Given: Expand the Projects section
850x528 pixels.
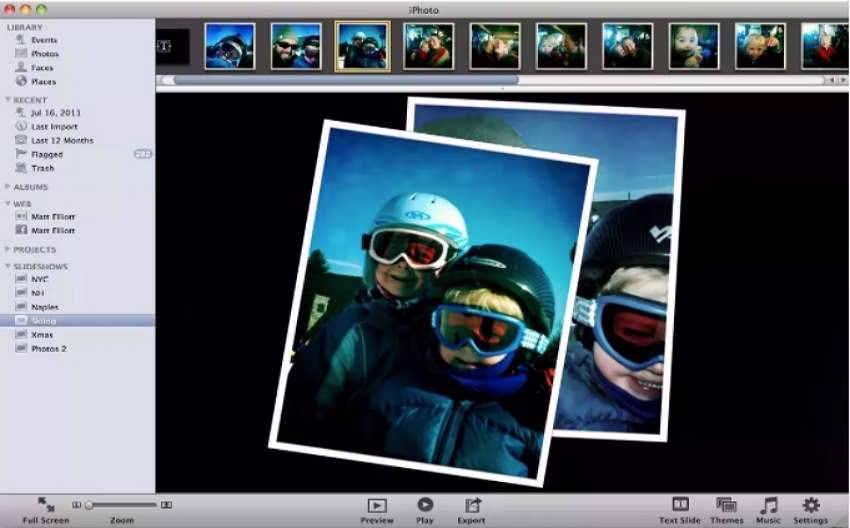Looking at the screenshot, I should point(8,249).
